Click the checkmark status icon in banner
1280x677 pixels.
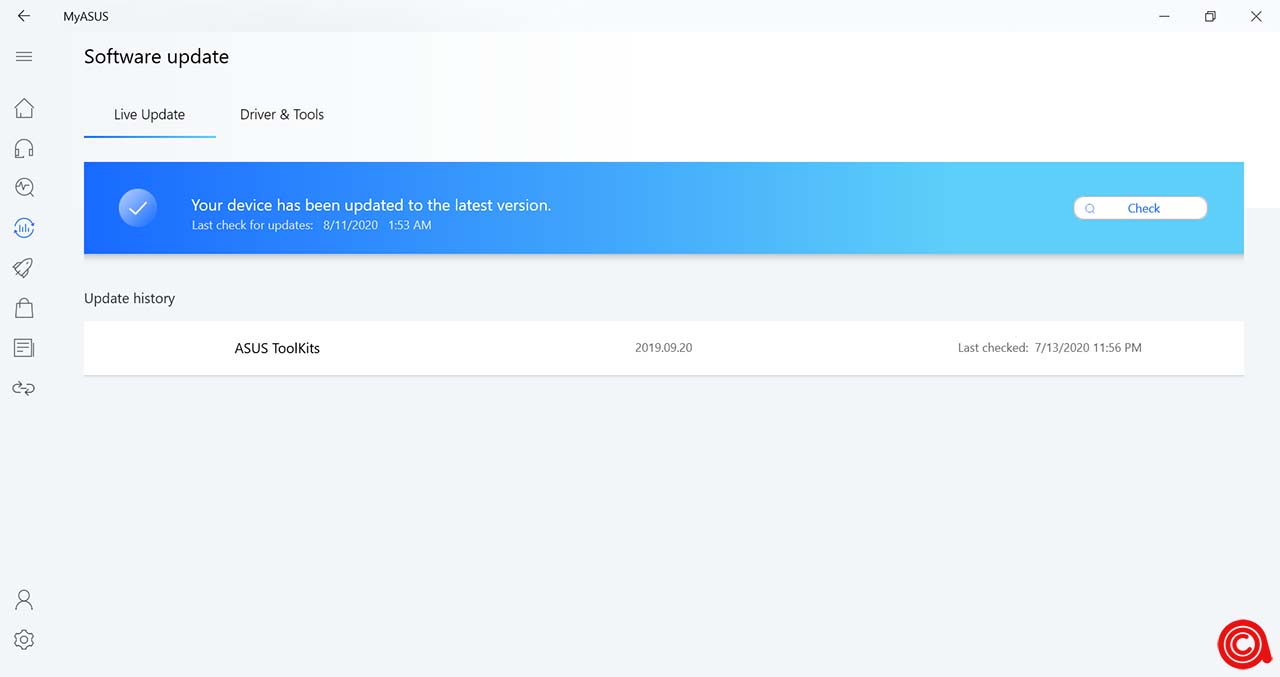[138, 208]
